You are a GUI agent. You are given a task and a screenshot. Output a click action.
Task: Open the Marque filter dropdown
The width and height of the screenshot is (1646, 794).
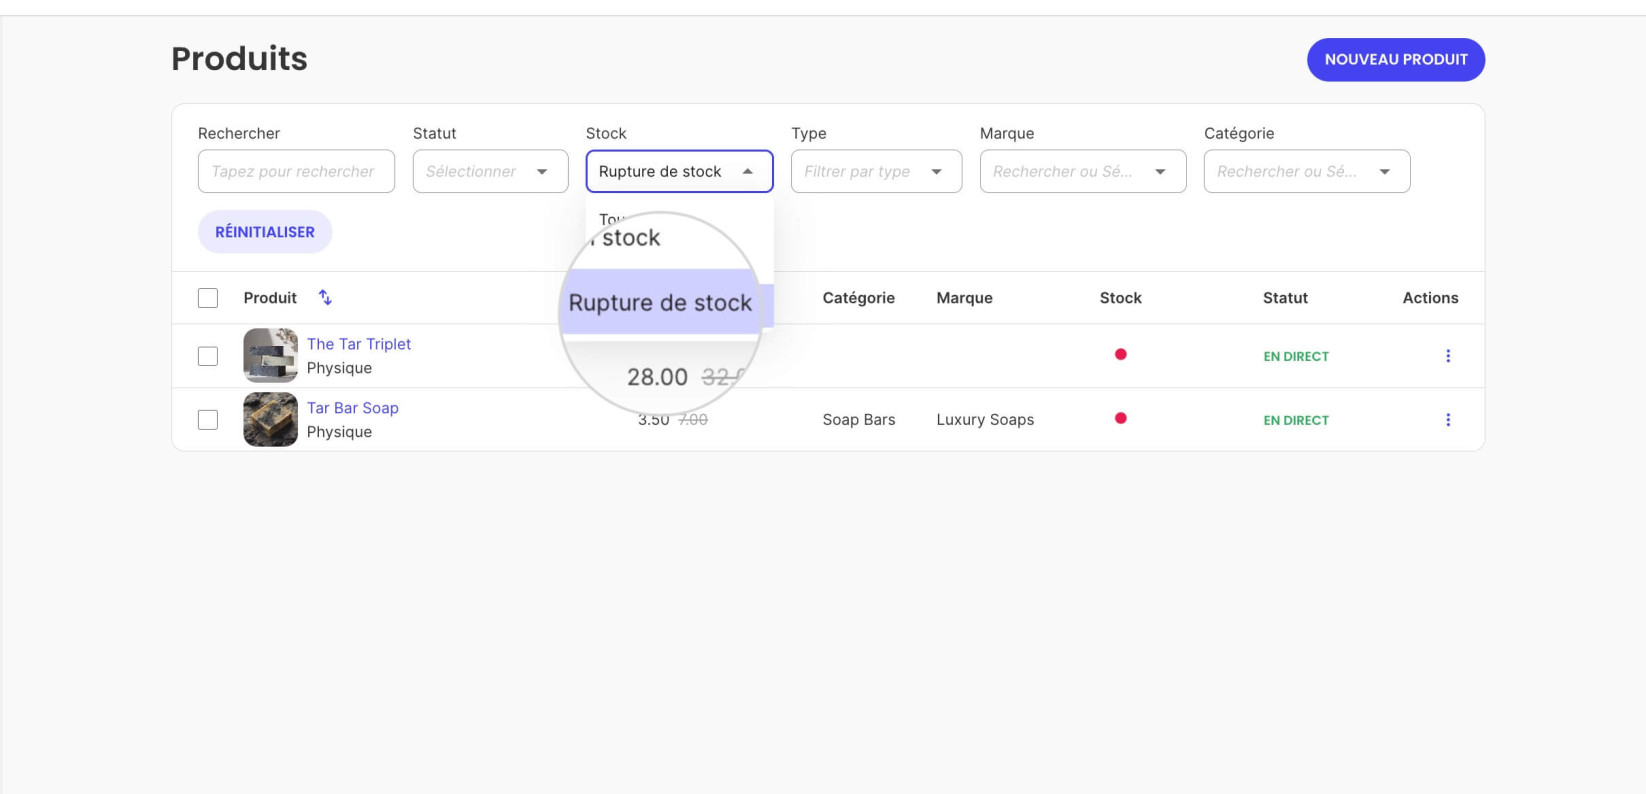click(x=1083, y=171)
